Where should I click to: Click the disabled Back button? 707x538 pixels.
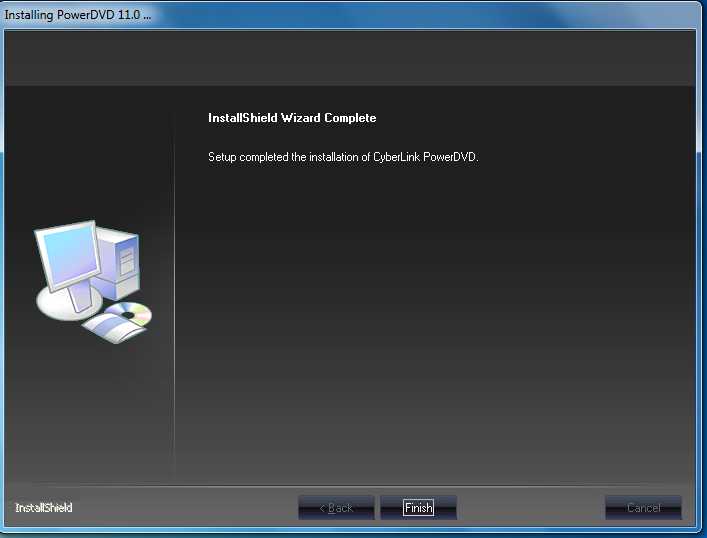coord(336,508)
